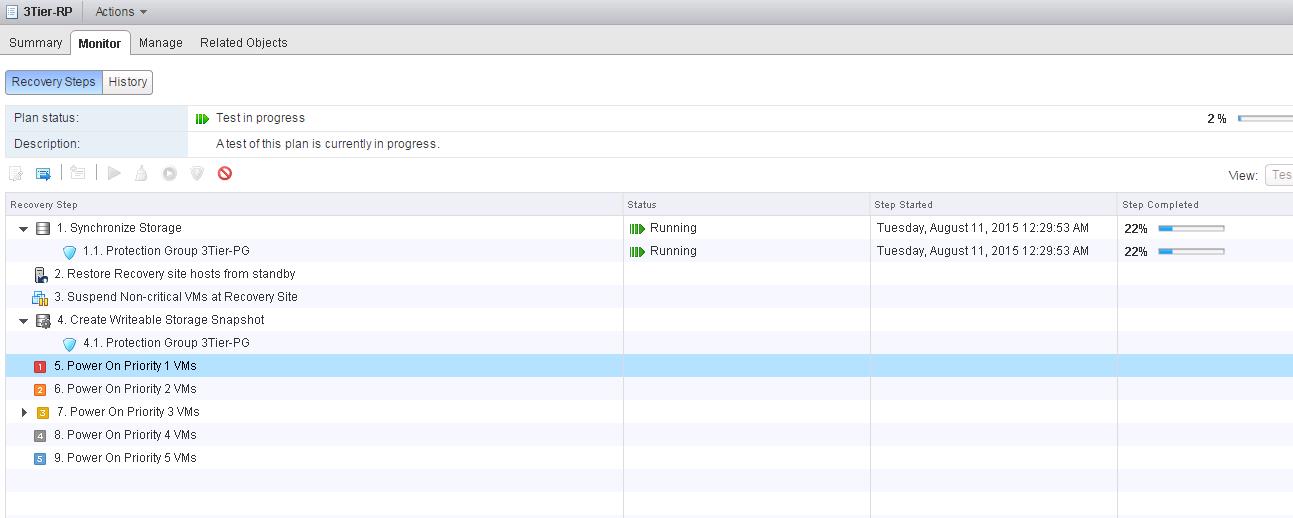The height and width of the screenshot is (518, 1293).
Task: Click the Edit recovery plan toolbar icon
Action: (x=16, y=173)
